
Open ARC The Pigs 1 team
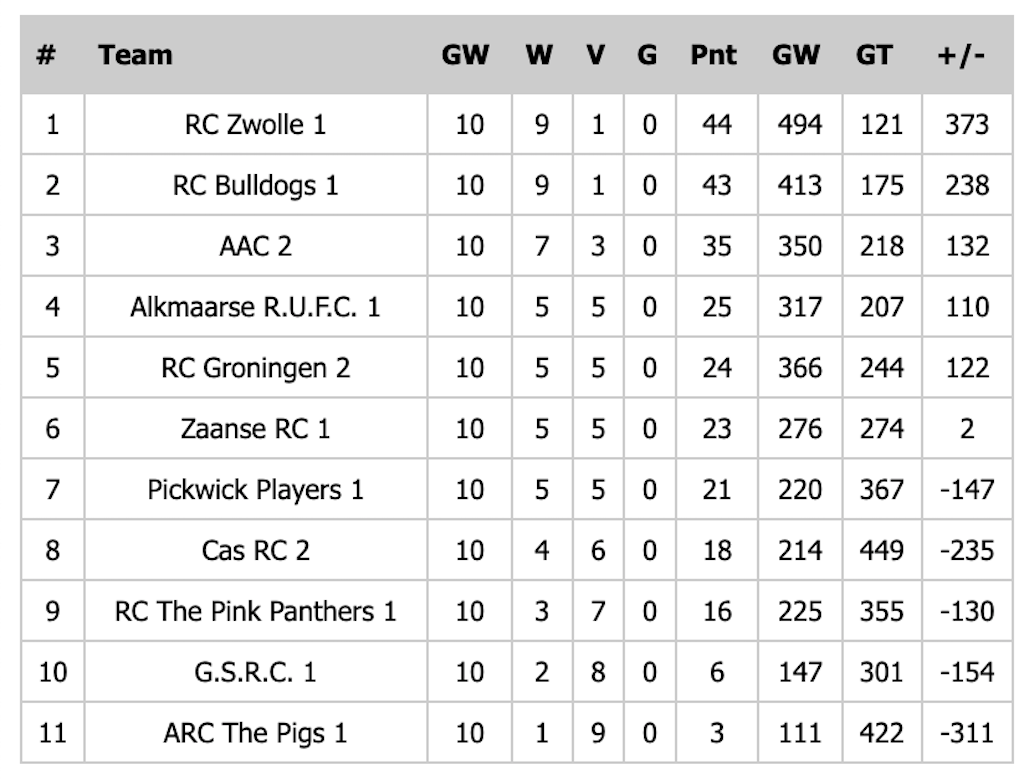255,733
